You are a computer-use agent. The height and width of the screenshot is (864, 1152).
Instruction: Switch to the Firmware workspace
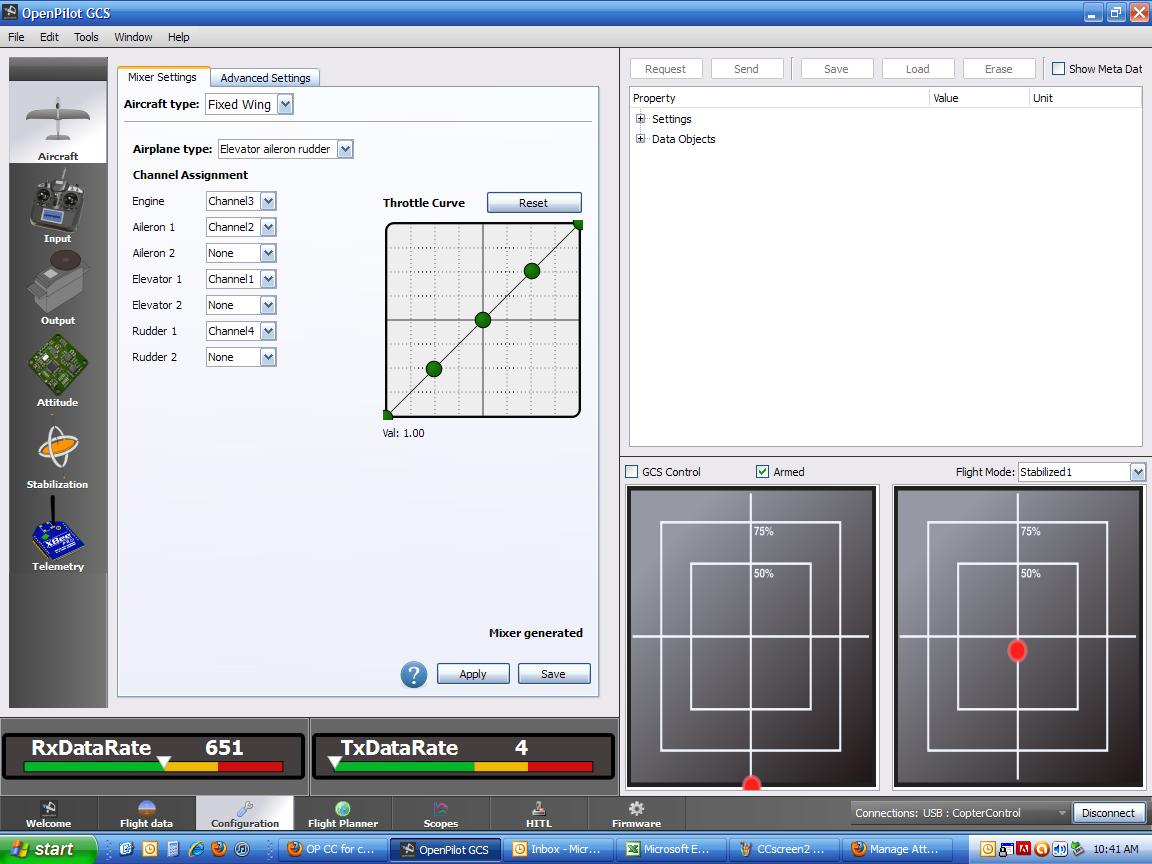(636, 814)
